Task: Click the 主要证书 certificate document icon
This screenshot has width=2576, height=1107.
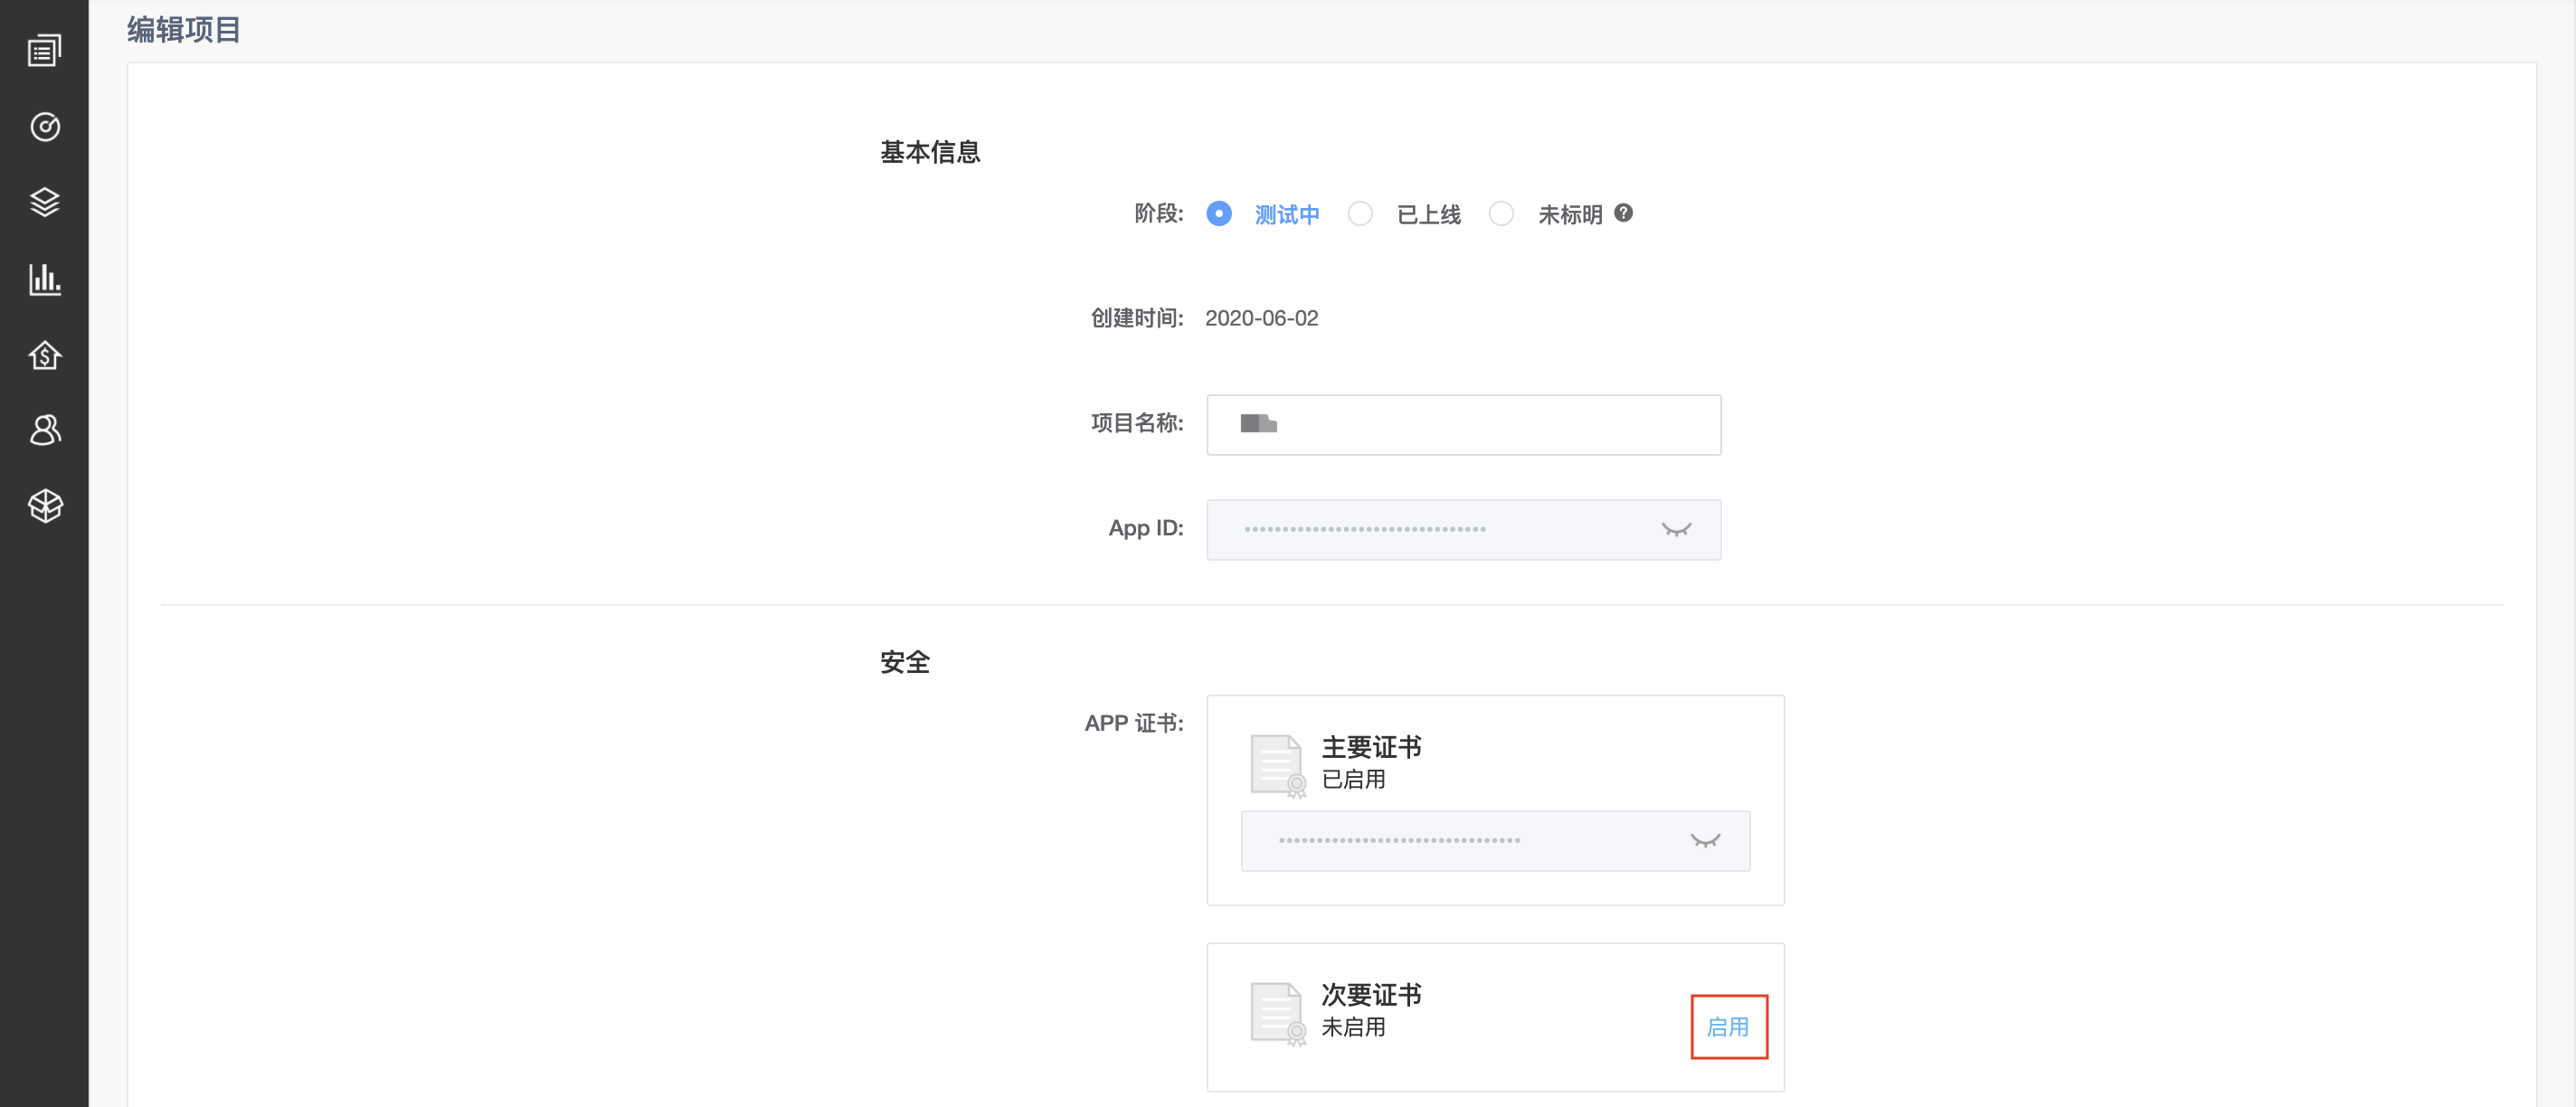Action: 1277,765
